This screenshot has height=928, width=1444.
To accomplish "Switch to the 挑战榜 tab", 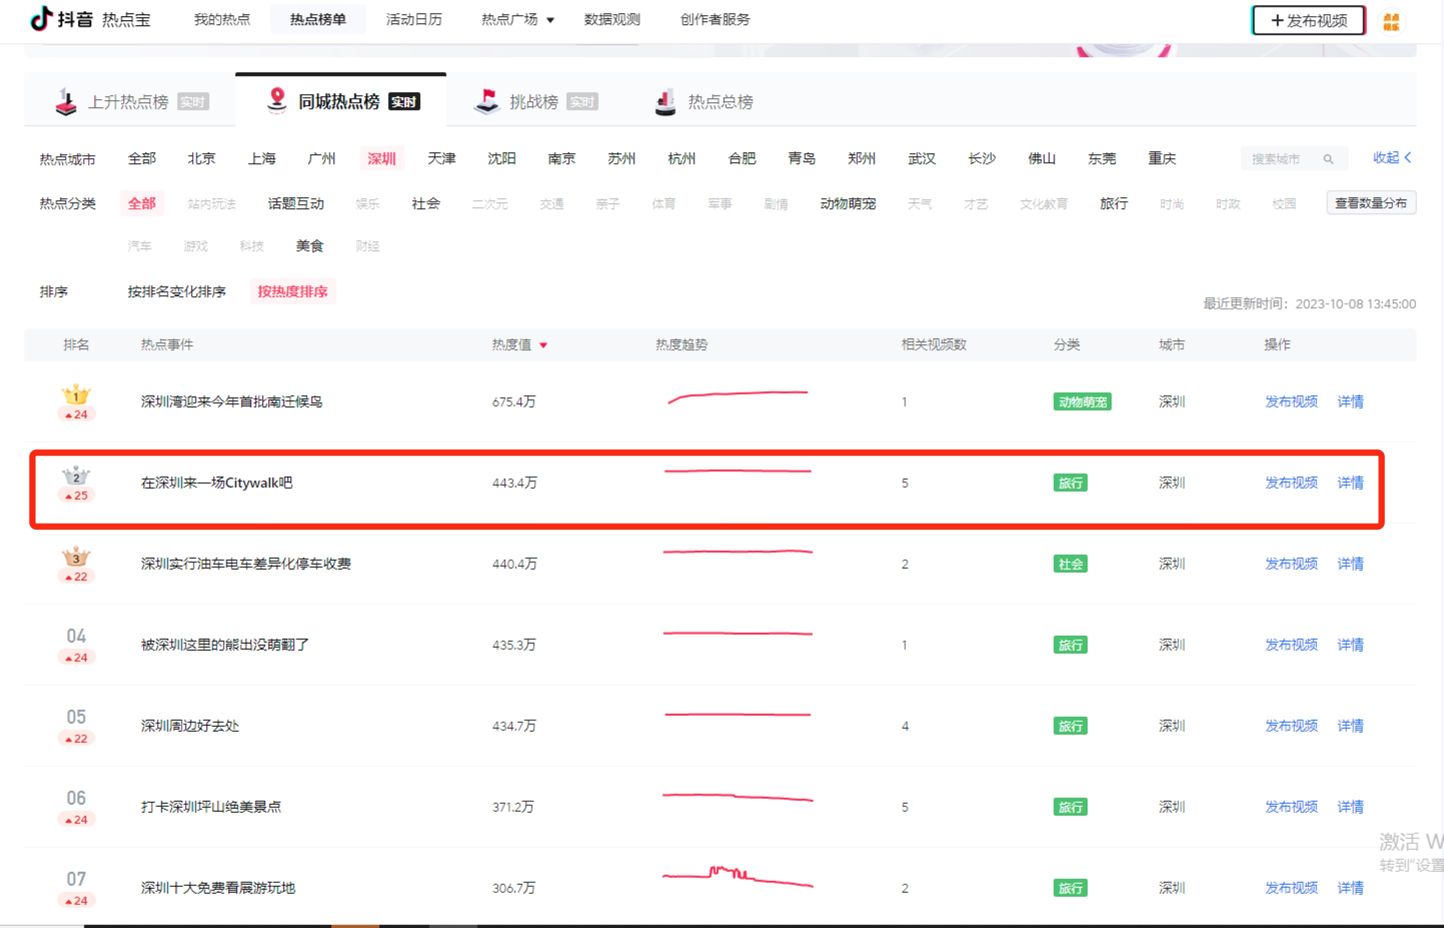I will [534, 102].
